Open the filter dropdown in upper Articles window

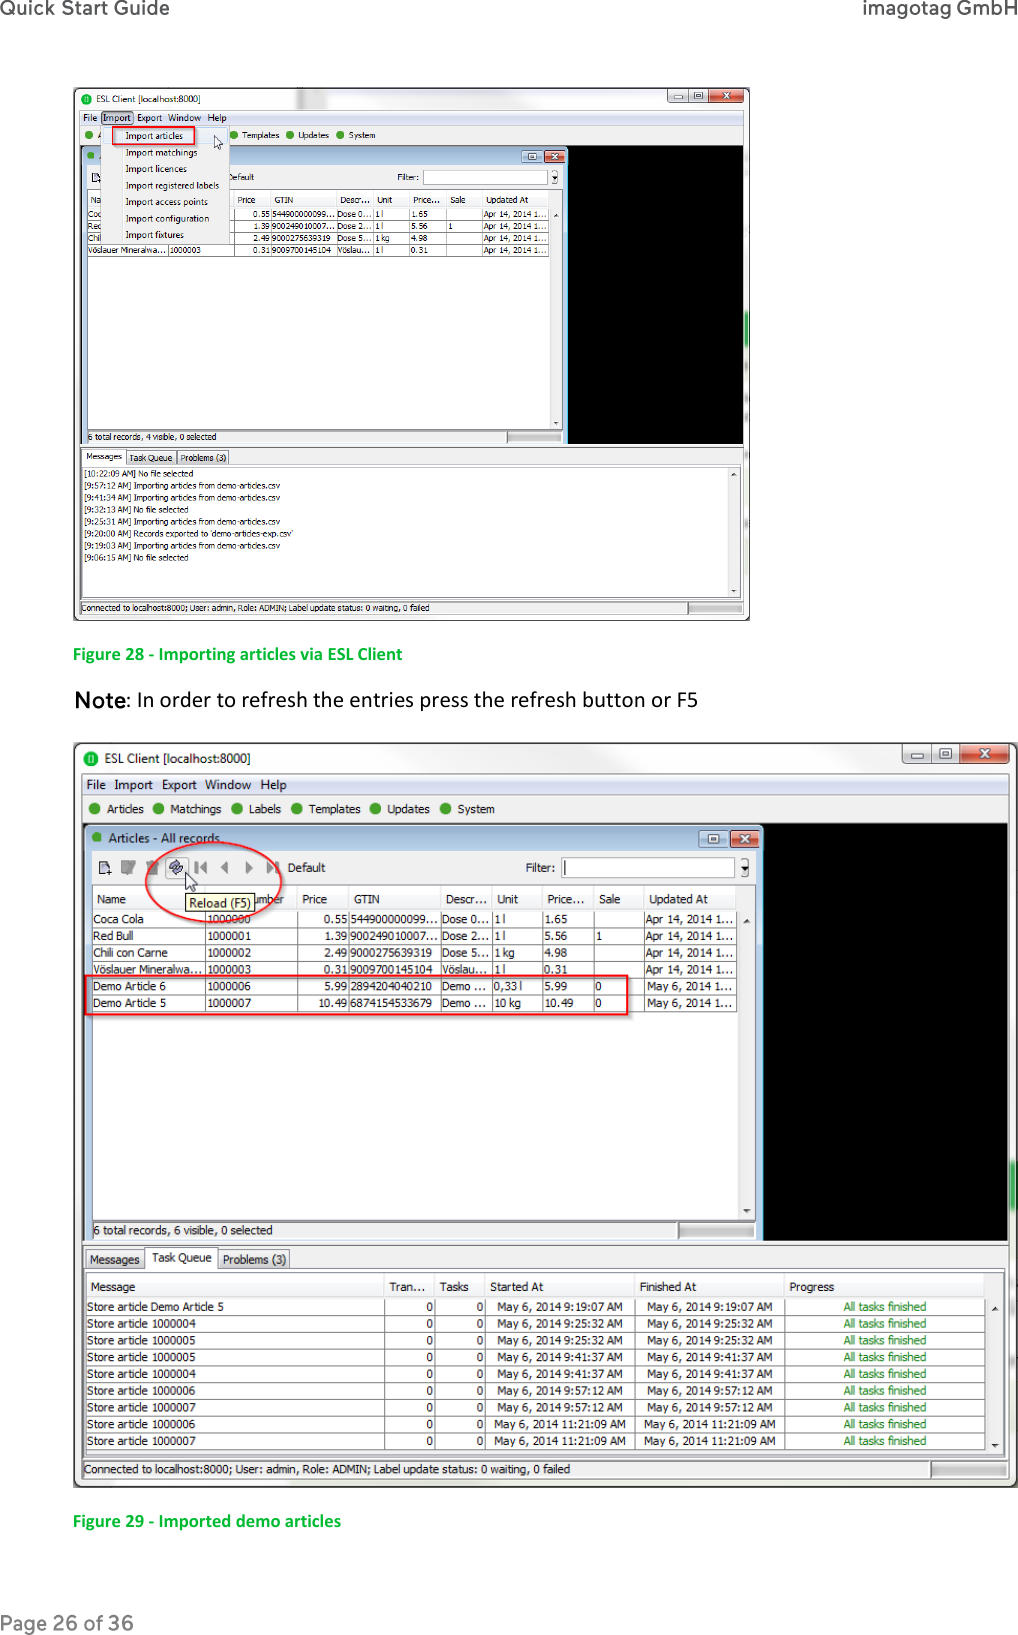click(x=554, y=177)
